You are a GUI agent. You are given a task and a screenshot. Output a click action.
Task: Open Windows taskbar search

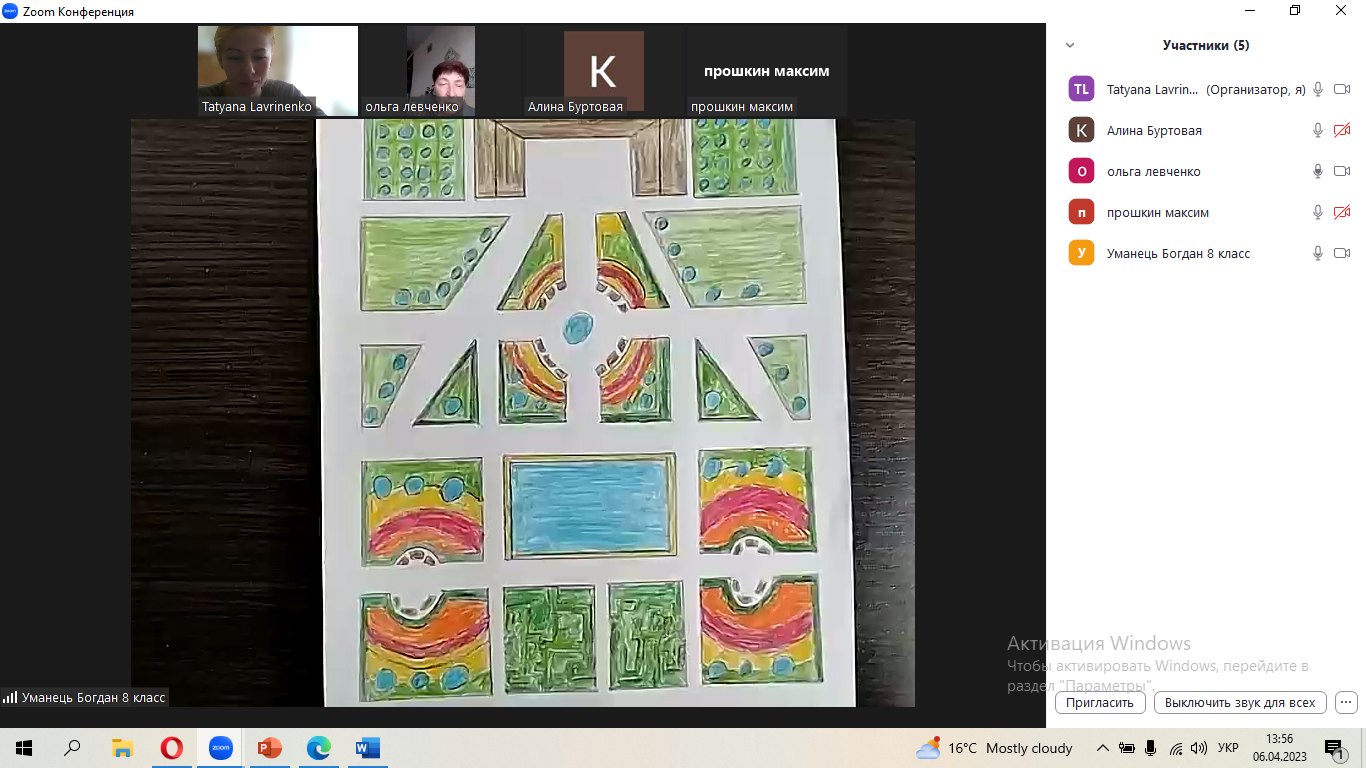point(72,748)
